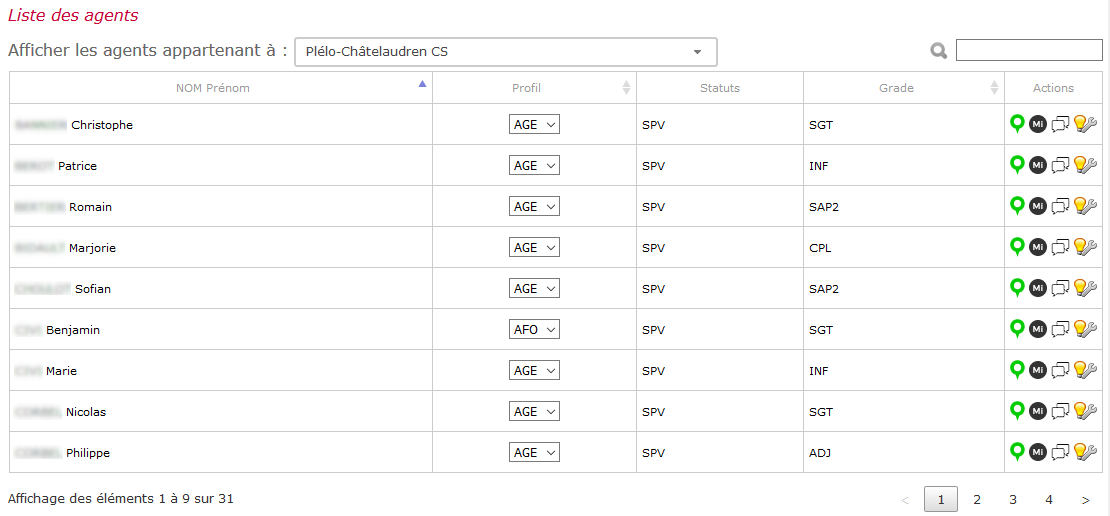Image resolution: width=1110 pixels, height=516 pixels.
Task: Click lightbulb wrench icon in Marjorie's row
Action: 1085,247
